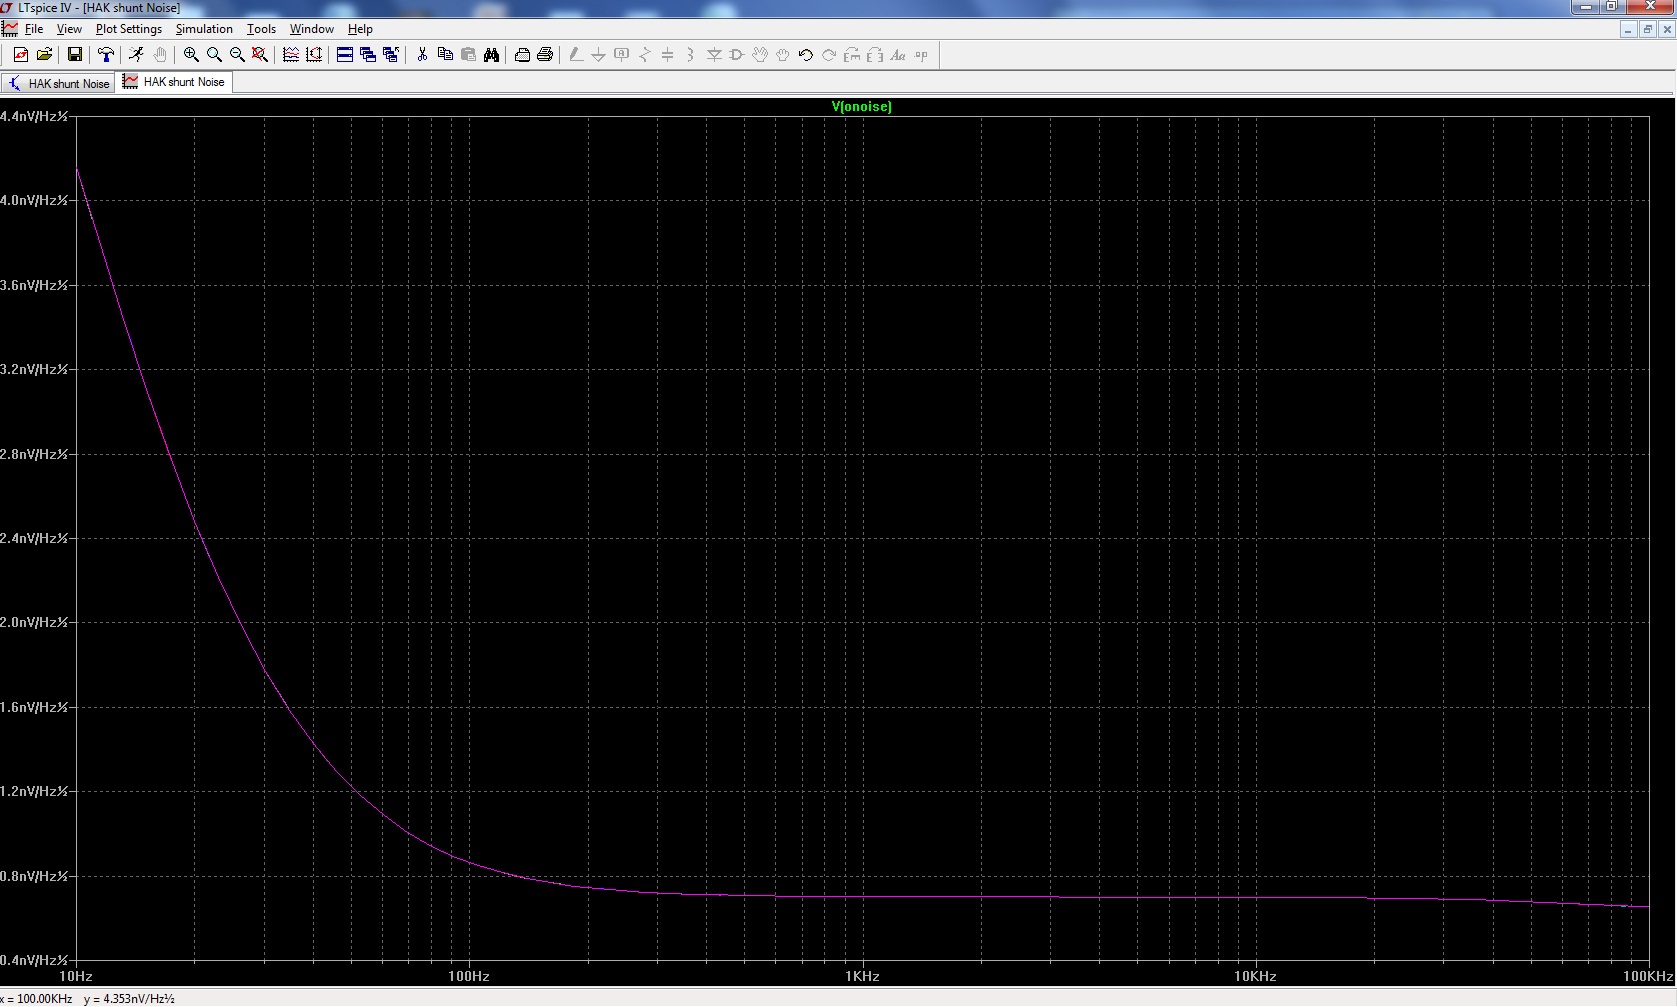Click the New Schematic toolbar icon
1677x1007 pixels.
21,55
